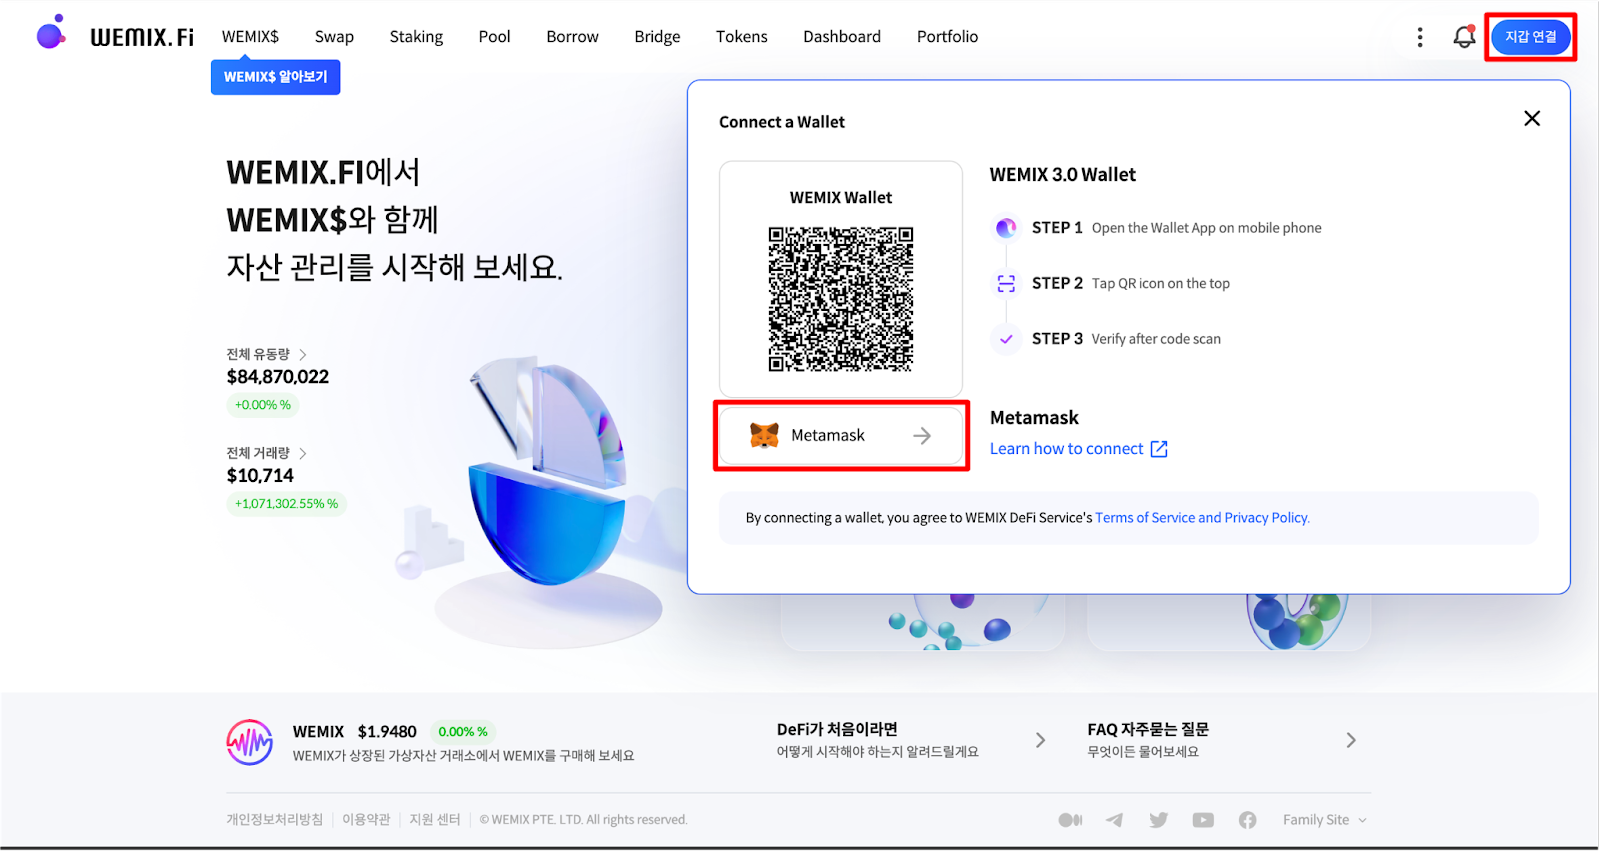
Task: Click chevron next to DeFi가 처음이라면
Action: coord(1040,740)
